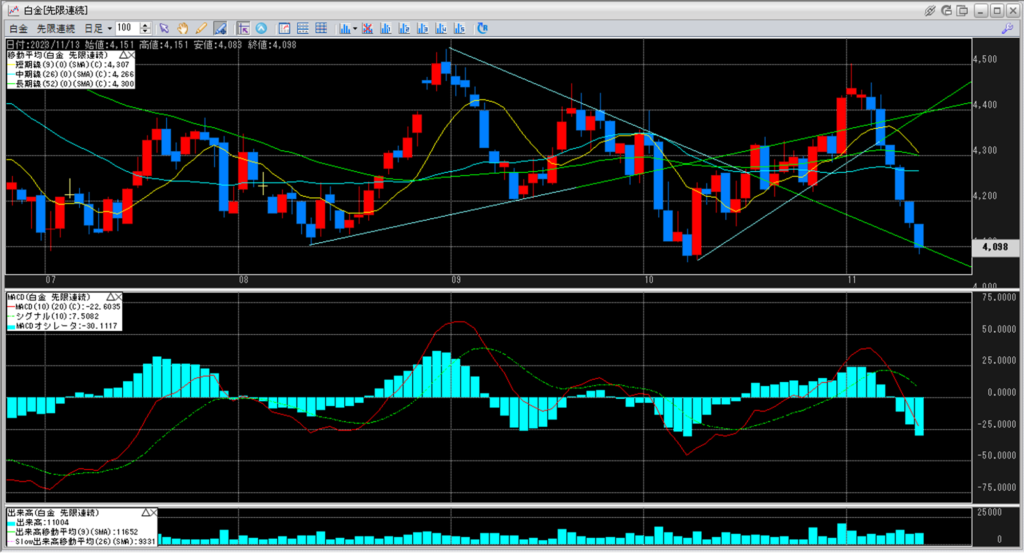
Task: Close the MACD legend box
Action: [x=118, y=297]
